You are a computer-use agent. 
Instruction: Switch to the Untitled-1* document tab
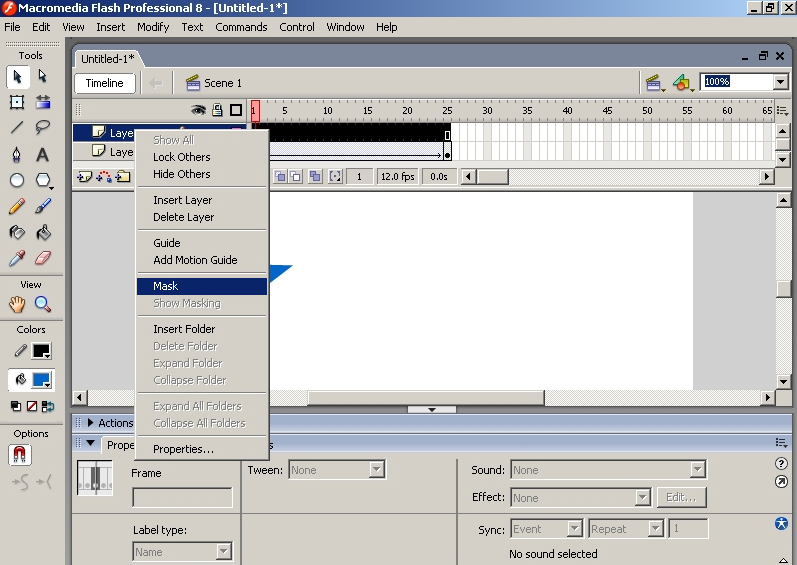point(108,59)
